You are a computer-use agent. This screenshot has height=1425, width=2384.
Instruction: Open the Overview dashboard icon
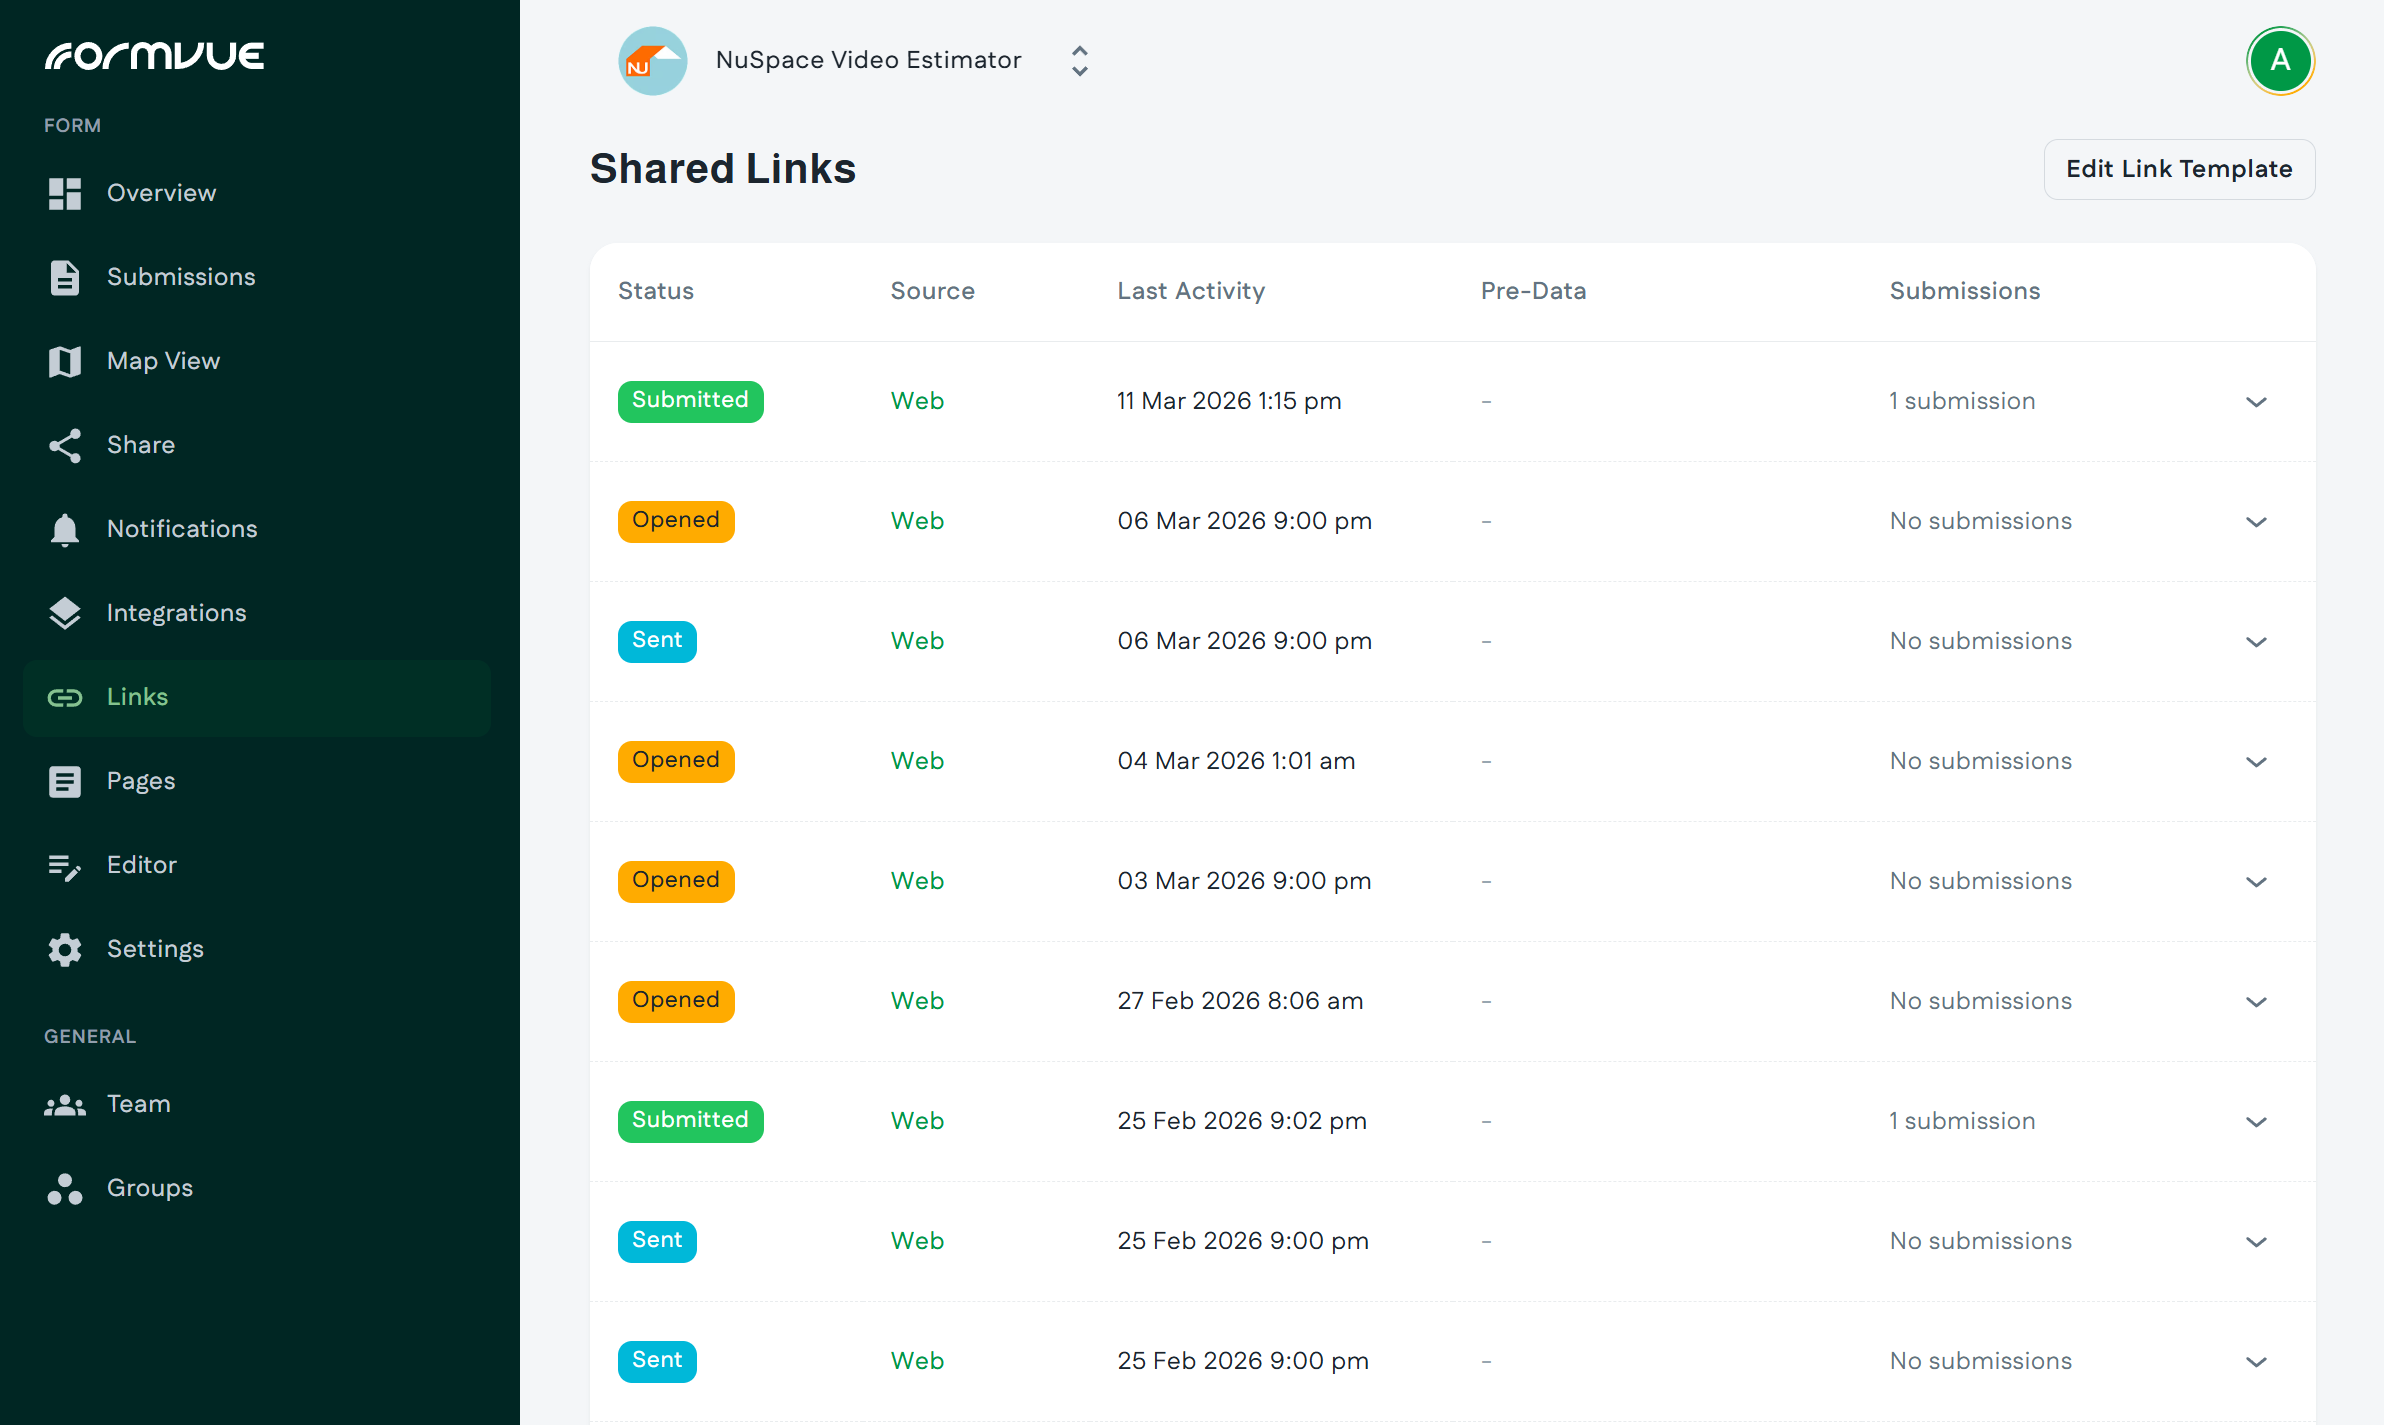pyautogui.click(x=65, y=193)
